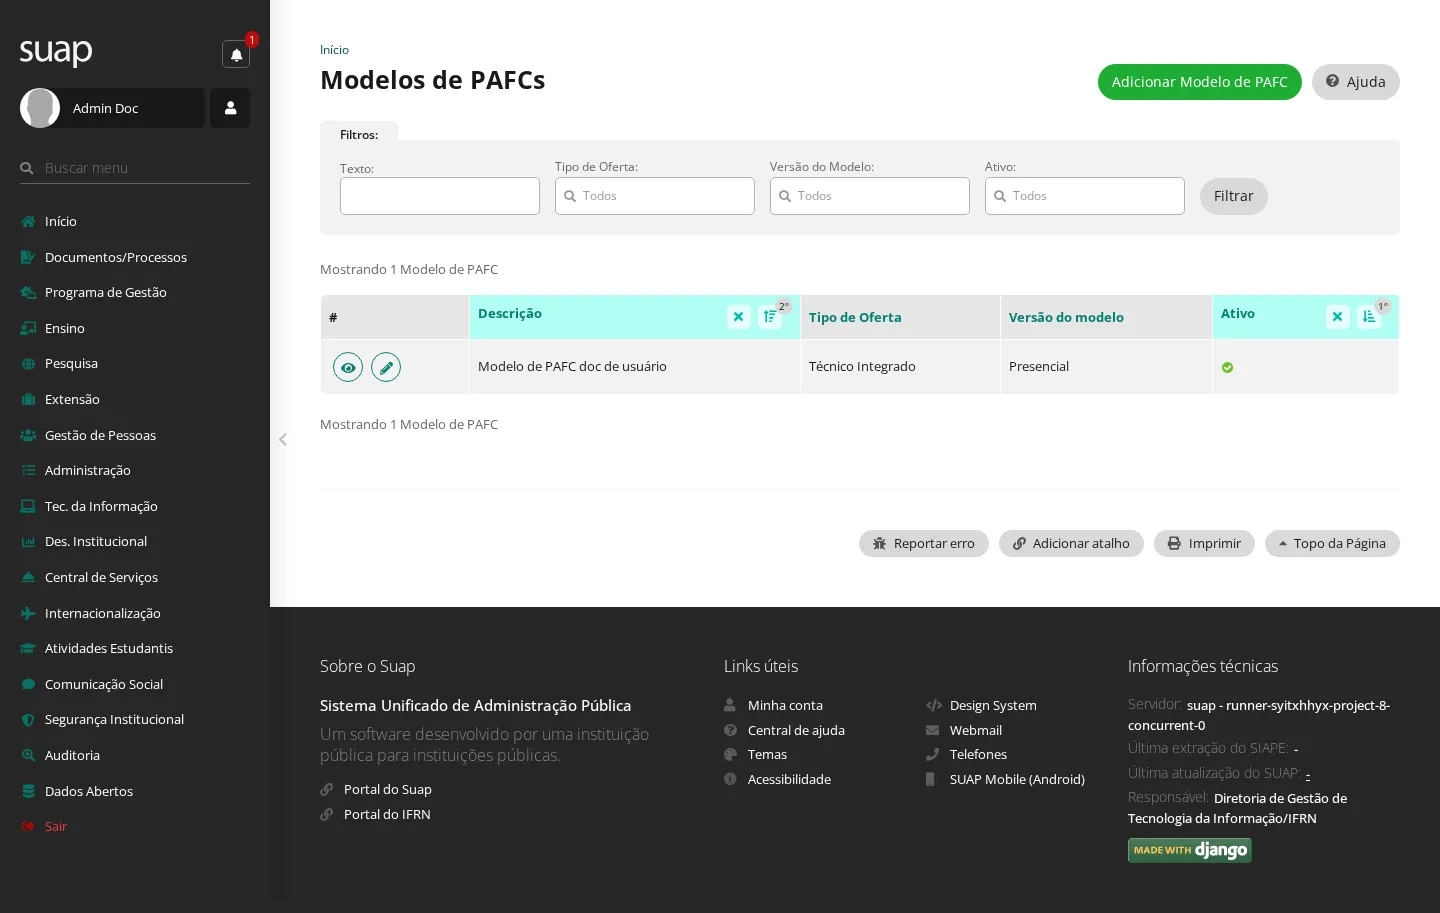This screenshot has width=1440, height=913.
Task: Open Portal do Suap footer link
Action: (388, 790)
